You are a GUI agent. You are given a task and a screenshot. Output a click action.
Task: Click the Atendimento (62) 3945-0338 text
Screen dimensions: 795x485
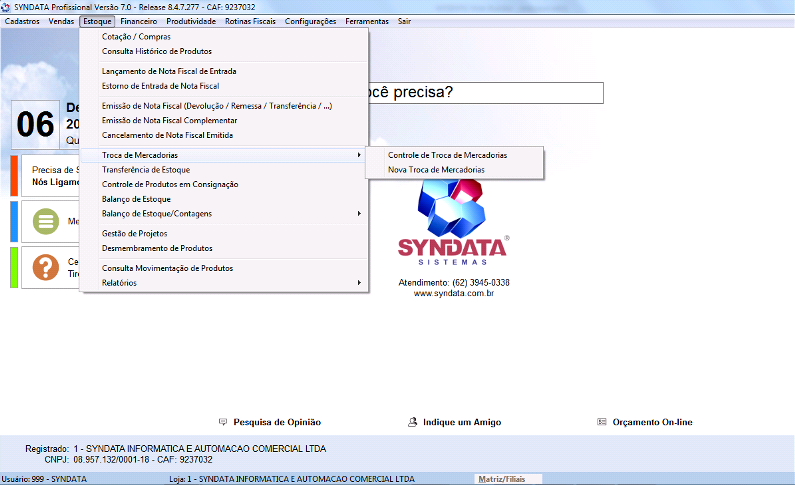click(x=454, y=282)
